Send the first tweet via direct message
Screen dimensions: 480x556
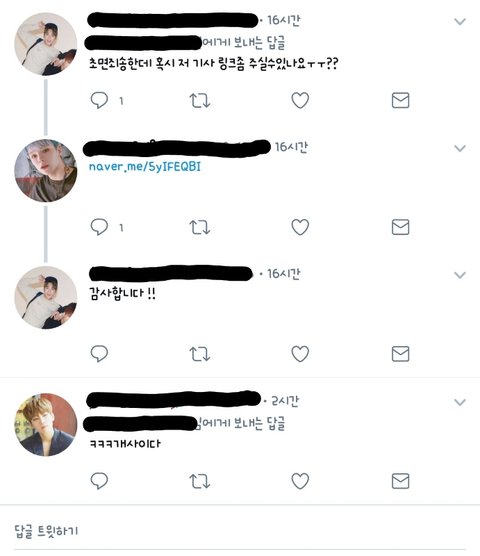coord(401,100)
